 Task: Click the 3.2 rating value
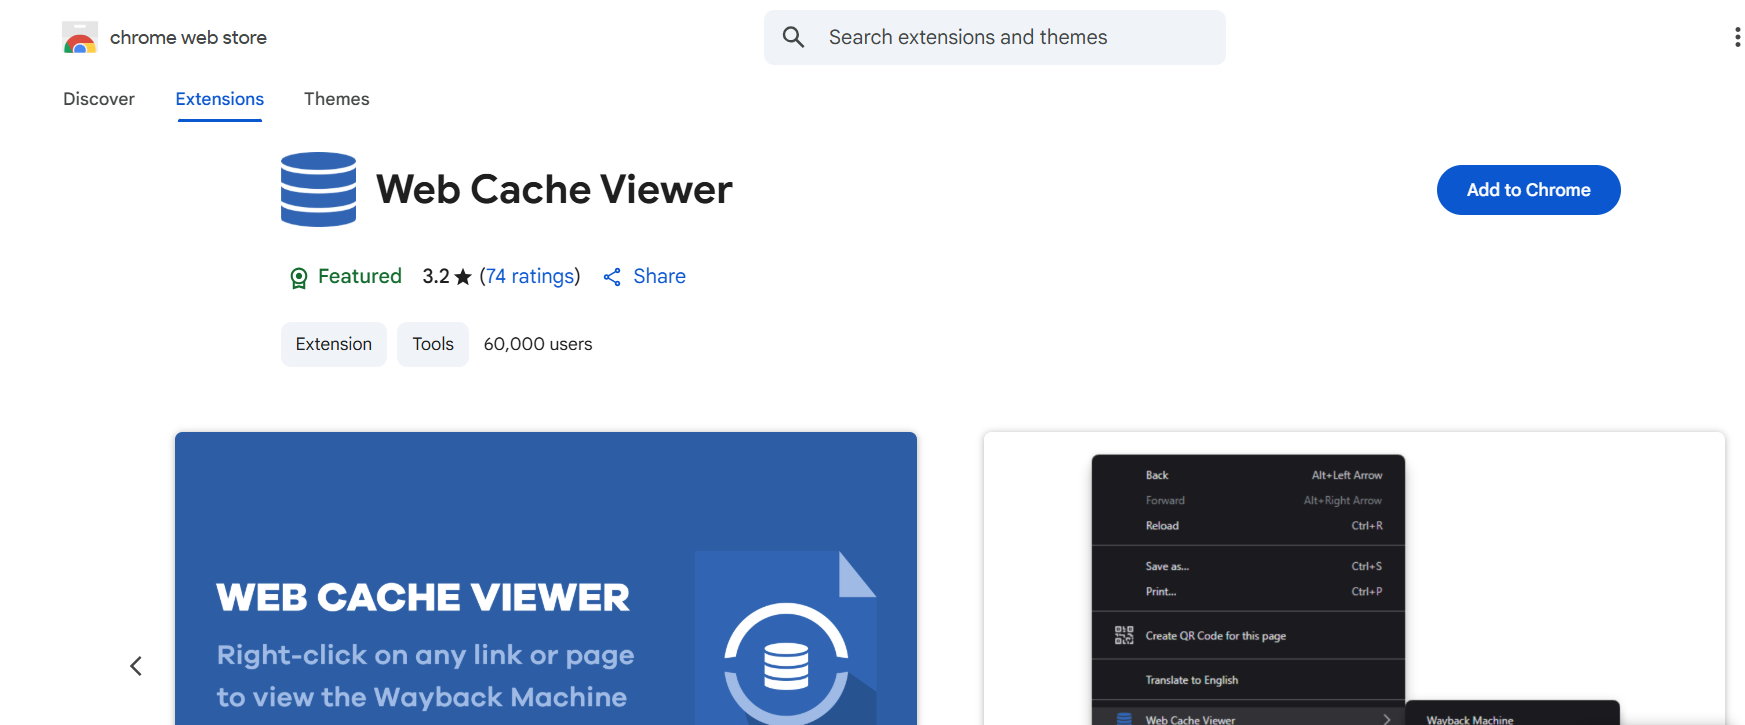coord(436,276)
